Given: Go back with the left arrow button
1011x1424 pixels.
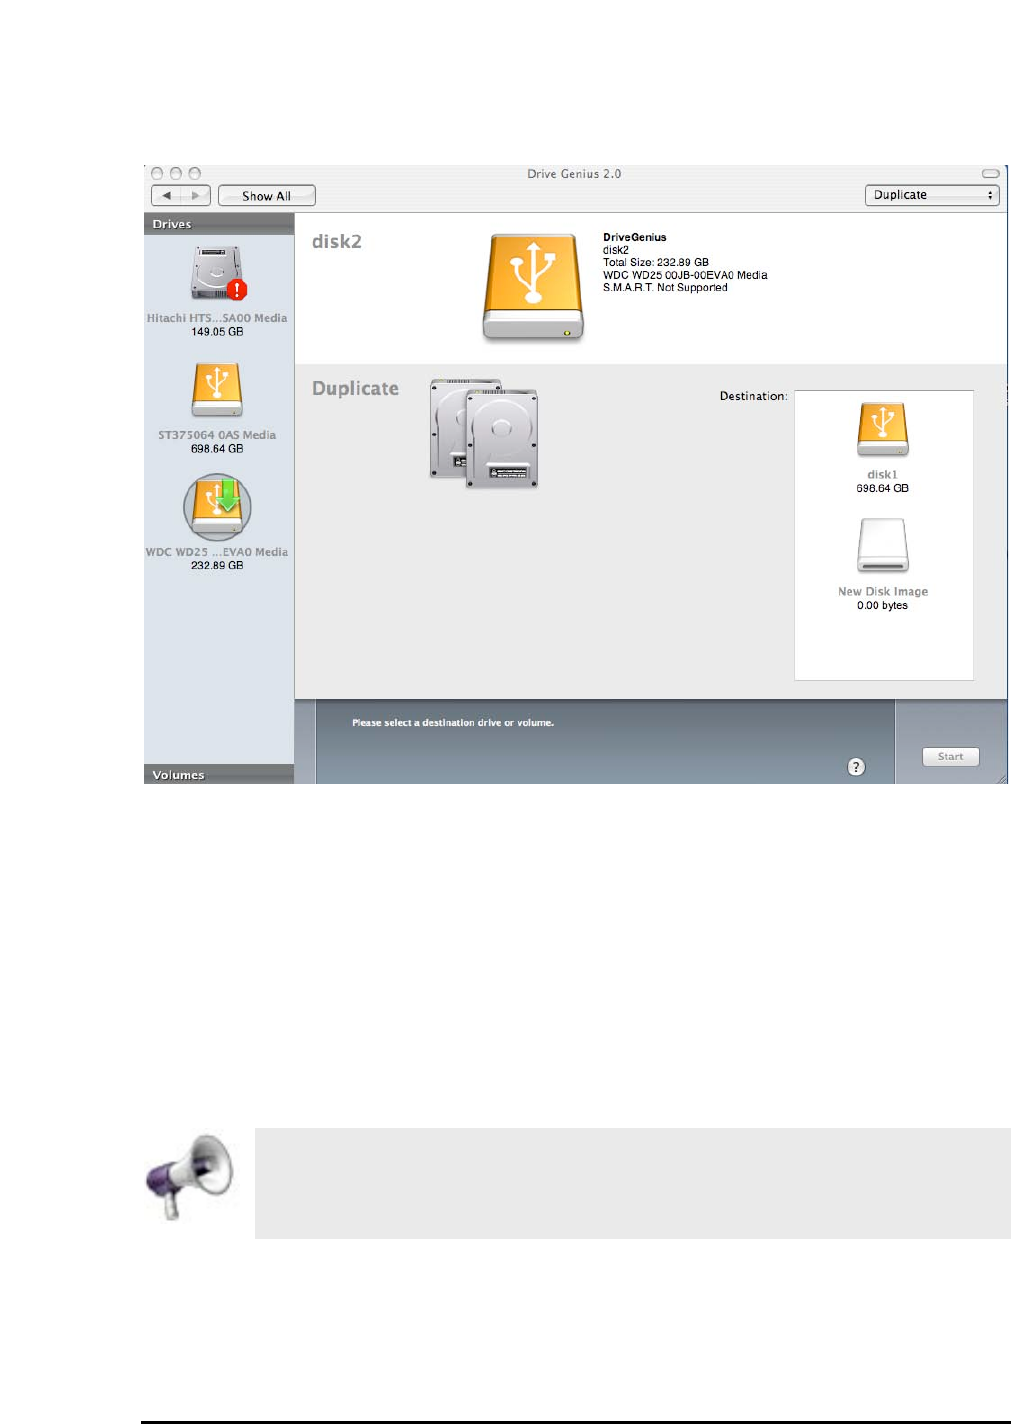Looking at the screenshot, I should (x=166, y=196).
